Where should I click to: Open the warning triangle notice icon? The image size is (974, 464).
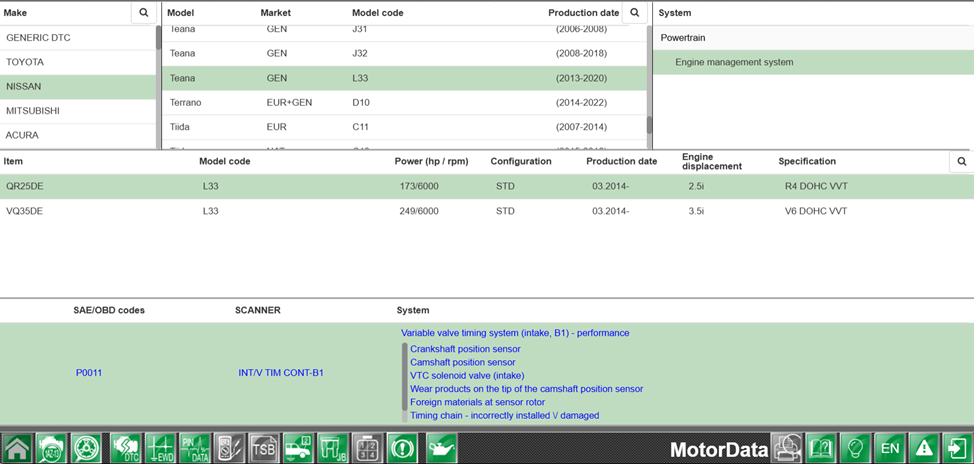click(925, 447)
